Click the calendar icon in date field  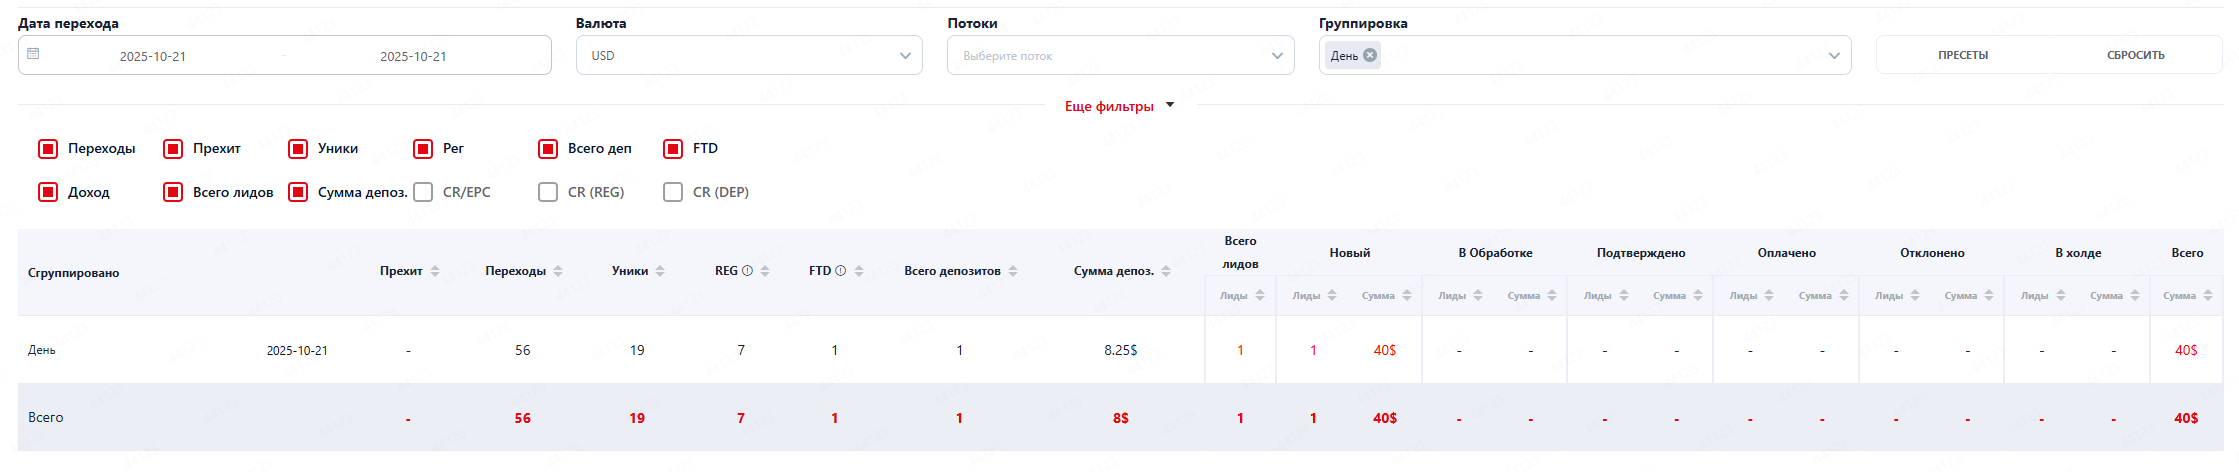(33, 54)
